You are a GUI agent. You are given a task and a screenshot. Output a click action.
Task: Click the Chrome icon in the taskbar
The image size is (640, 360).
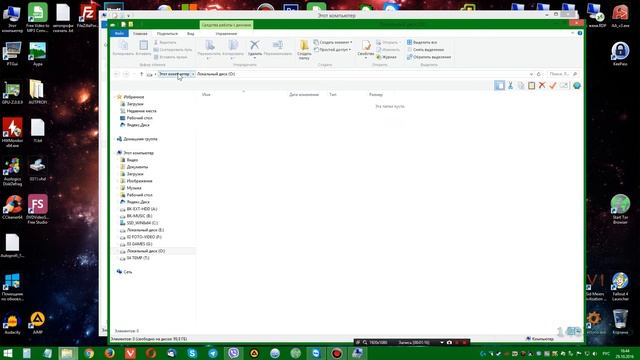click(x=89, y=353)
